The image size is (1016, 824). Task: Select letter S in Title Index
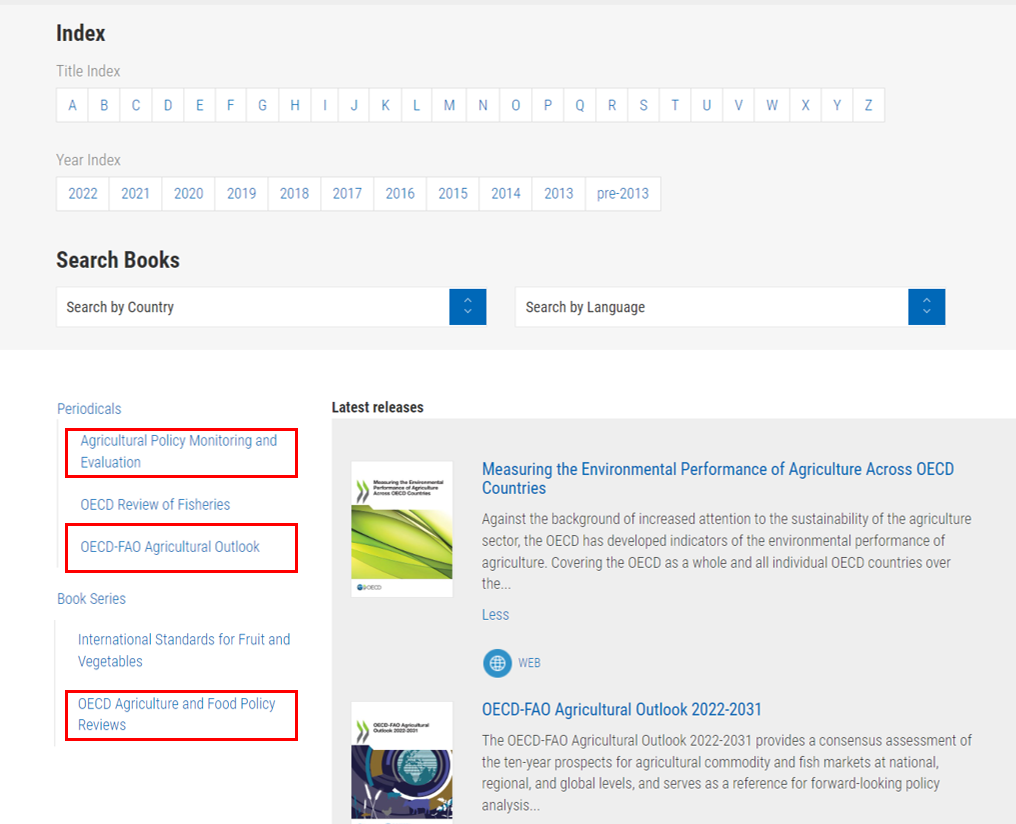pyautogui.click(x=643, y=105)
